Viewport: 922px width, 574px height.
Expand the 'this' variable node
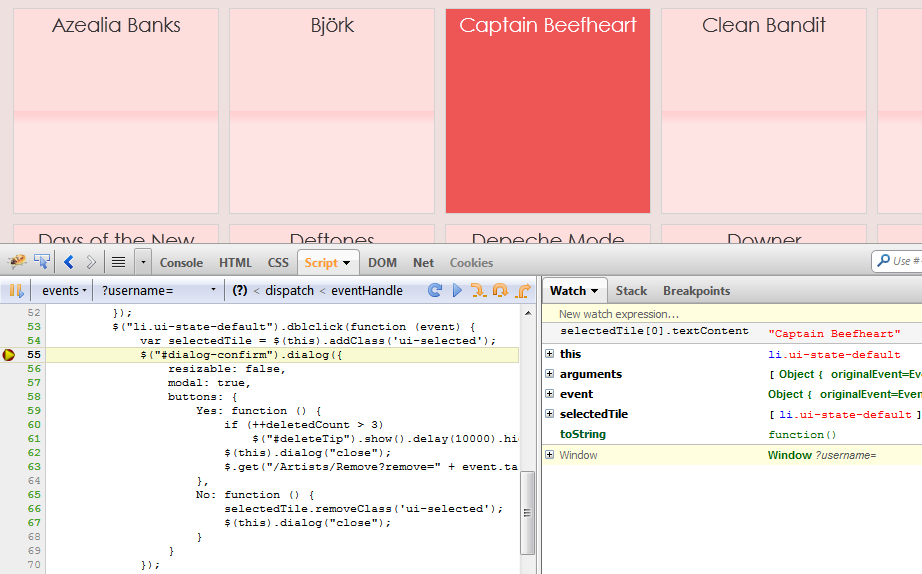pos(549,353)
